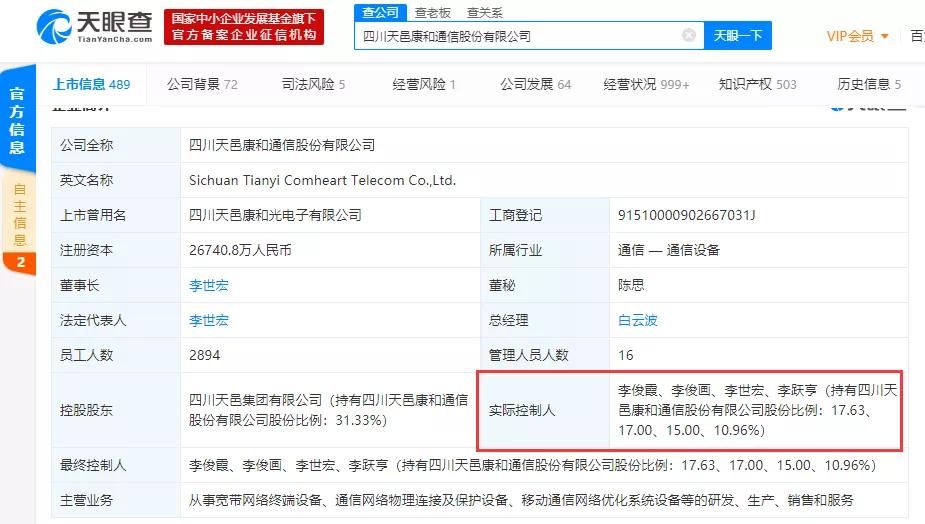Open the 知识产权 503 tab
Viewport: 925px width, 524px height.
[757, 84]
